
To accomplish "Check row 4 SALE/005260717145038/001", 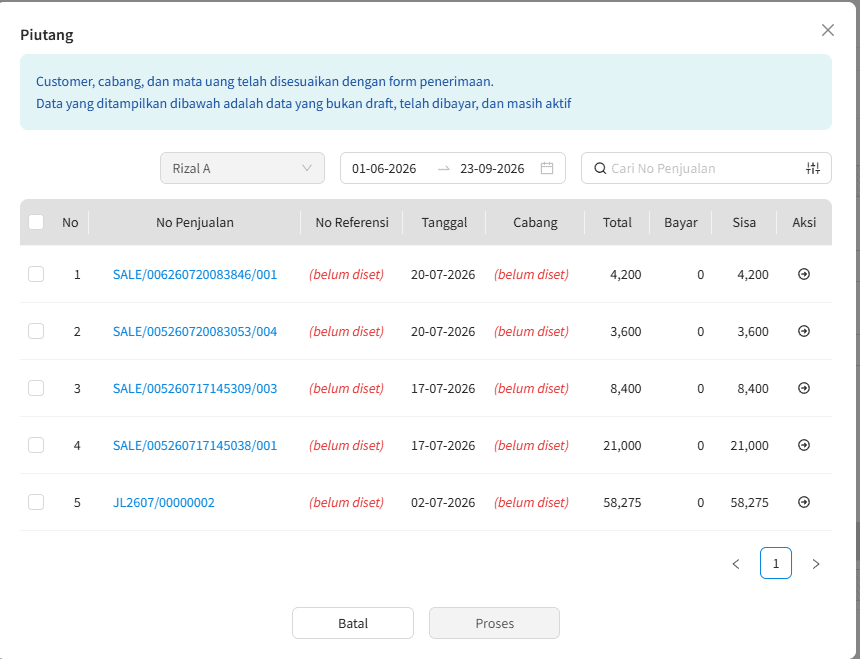I will 36,445.
